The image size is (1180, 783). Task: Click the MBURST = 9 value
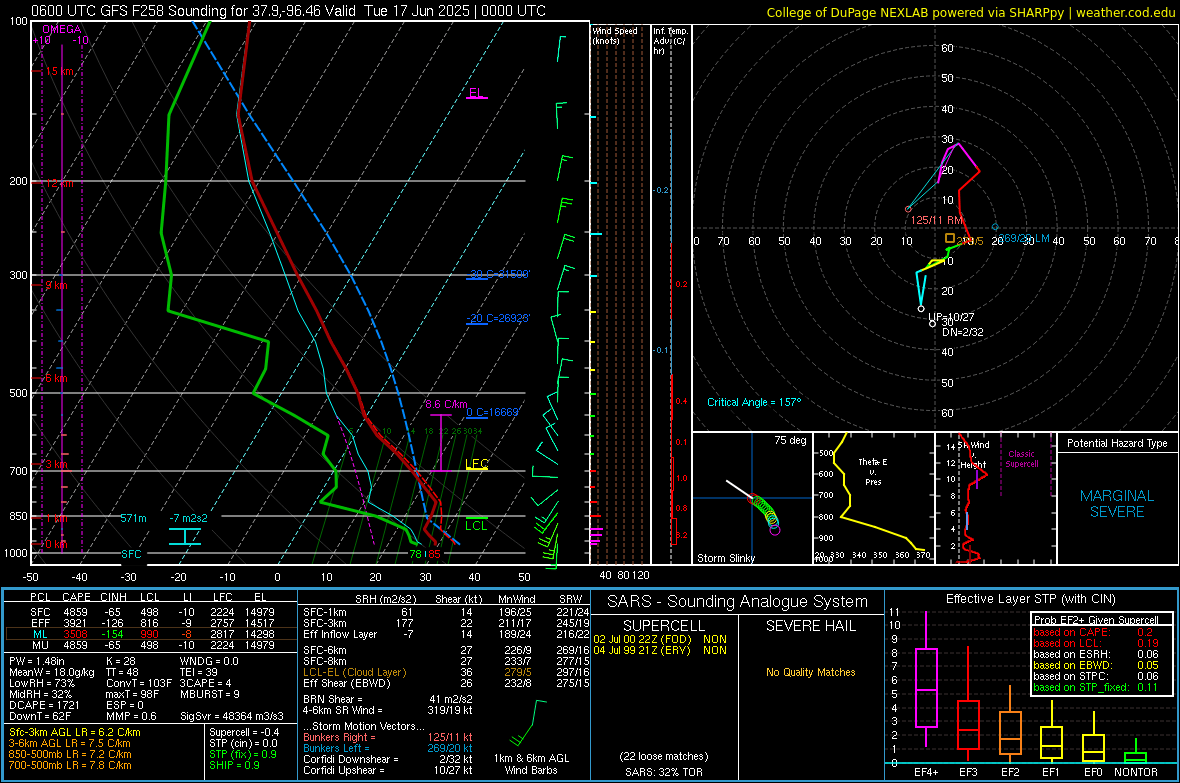tap(209, 694)
